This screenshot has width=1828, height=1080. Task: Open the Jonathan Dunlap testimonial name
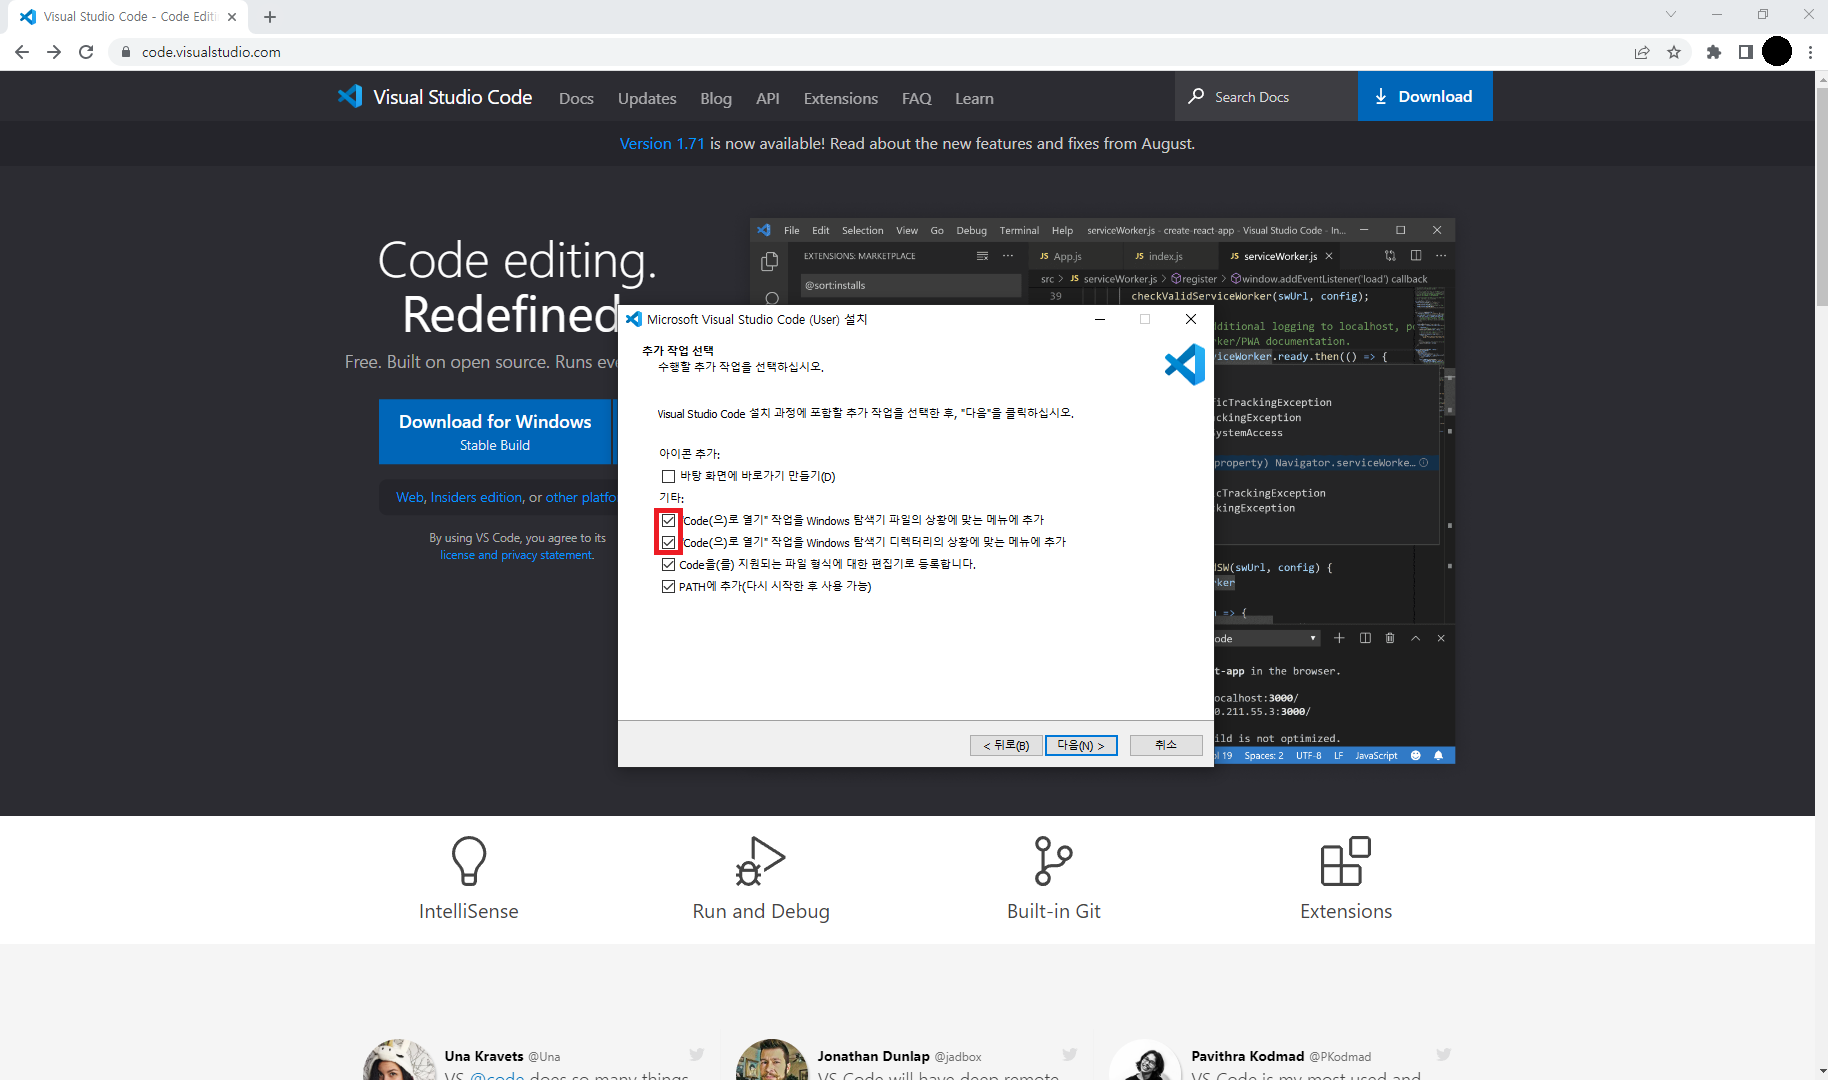[x=873, y=1056]
